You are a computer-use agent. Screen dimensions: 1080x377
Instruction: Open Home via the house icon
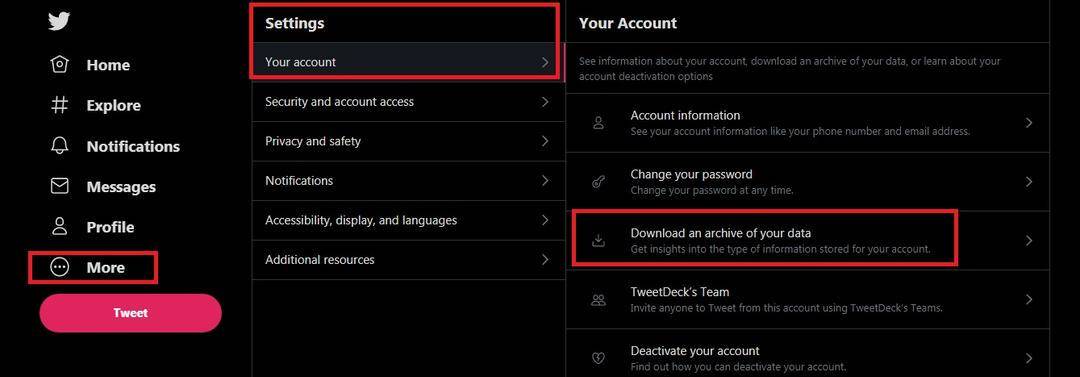(x=60, y=65)
